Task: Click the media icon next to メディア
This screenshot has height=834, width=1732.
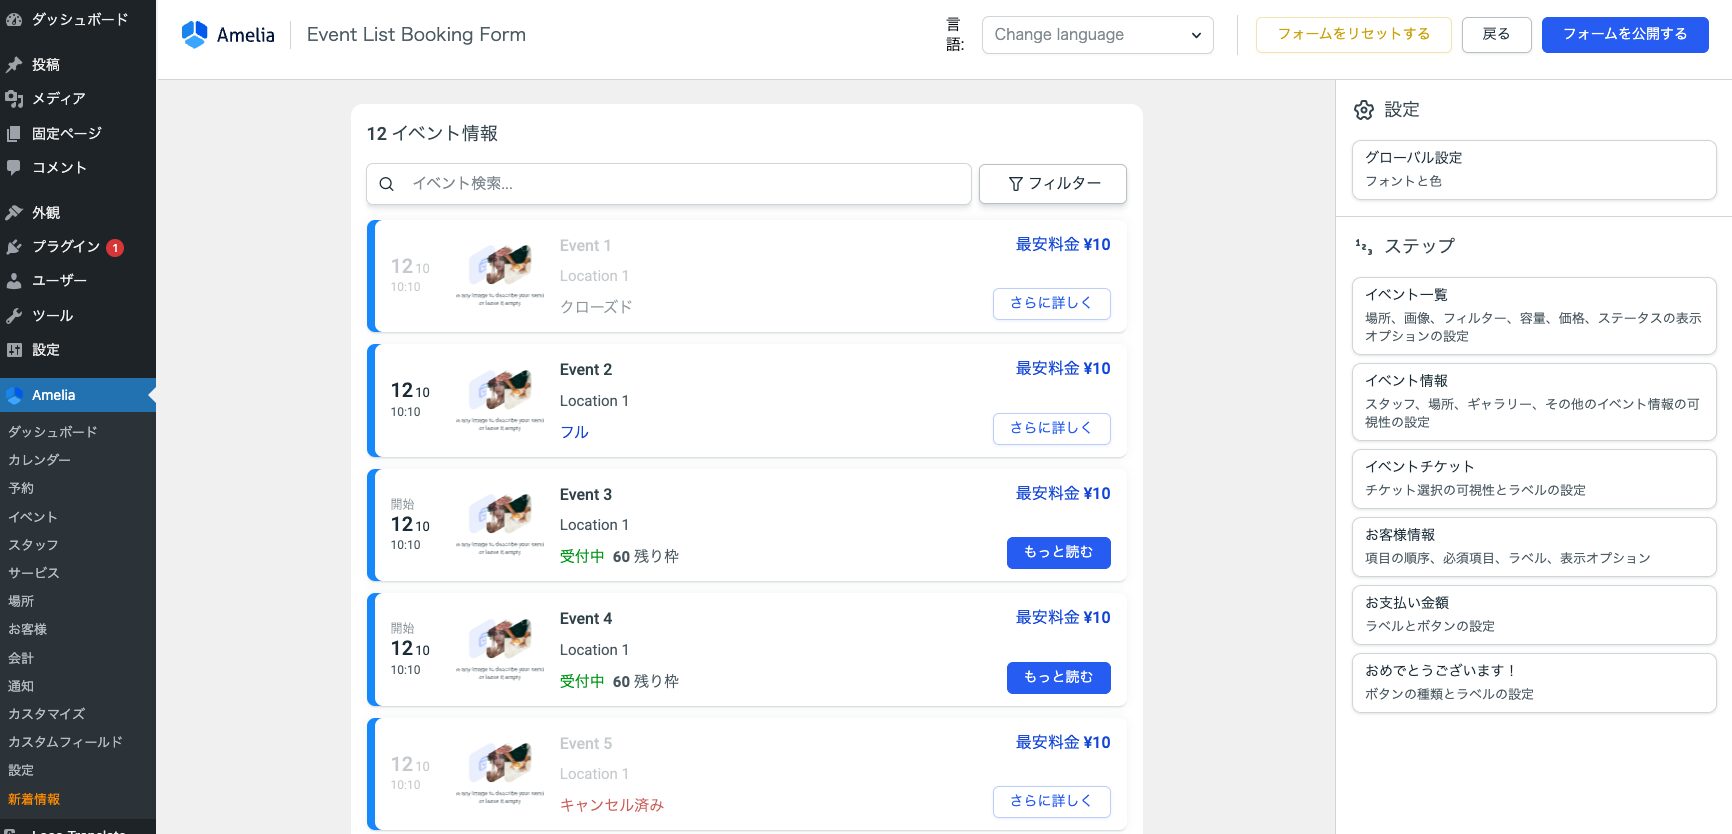Action: [14, 99]
